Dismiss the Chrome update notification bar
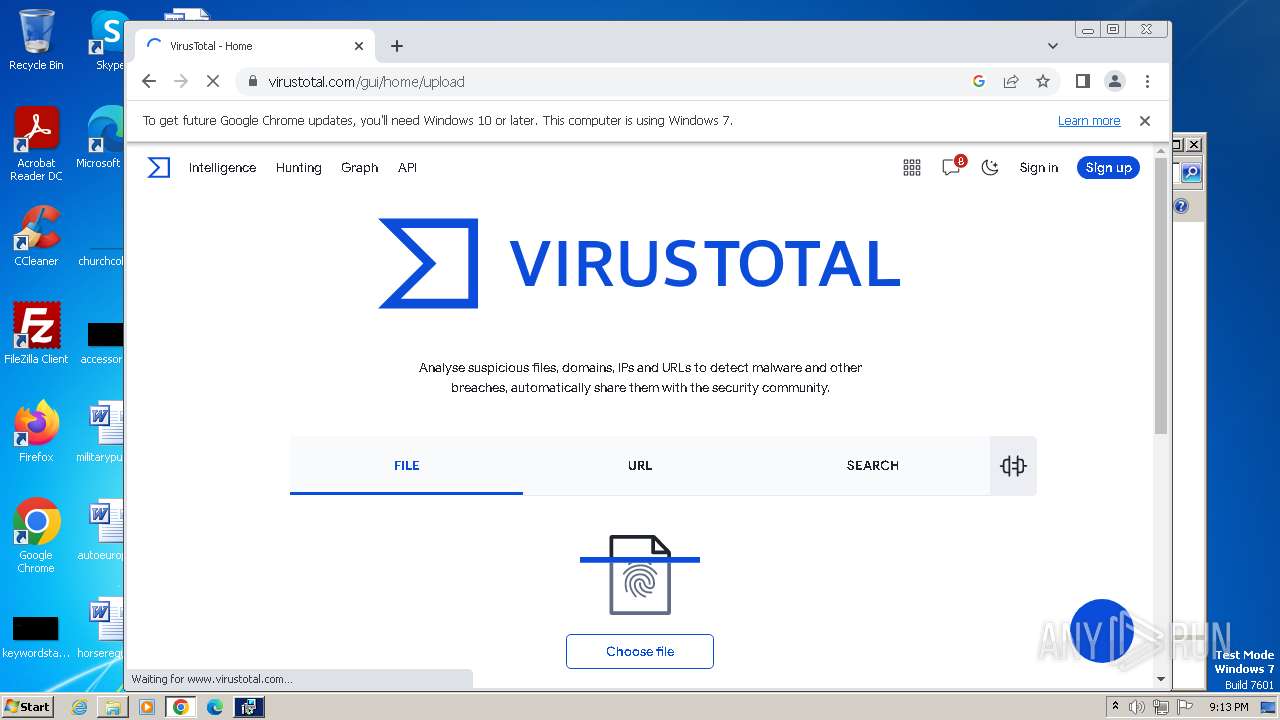This screenshot has width=1280, height=720. (1145, 121)
